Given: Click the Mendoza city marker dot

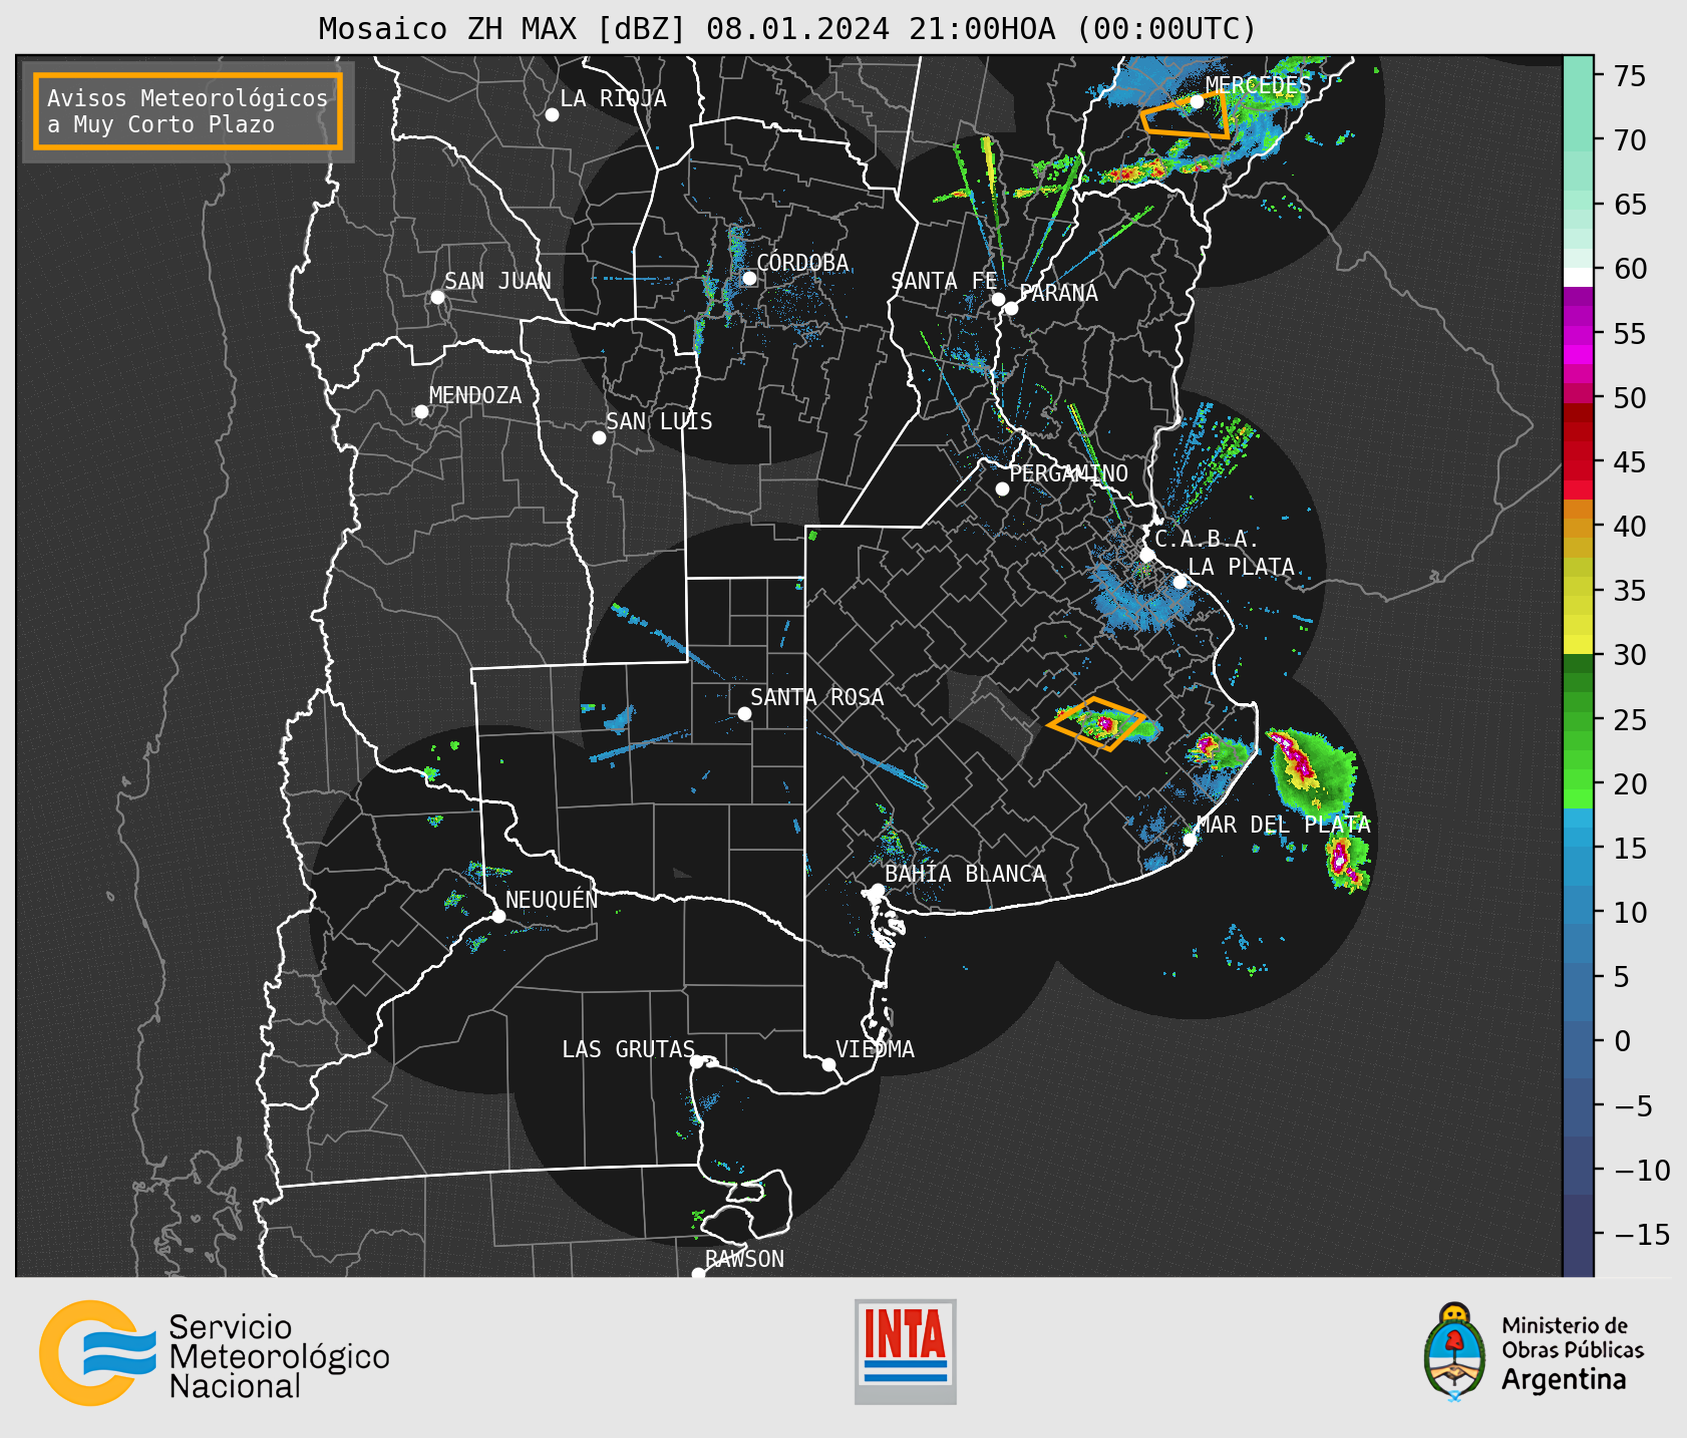Looking at the screenshot, I should click(421, 412).
